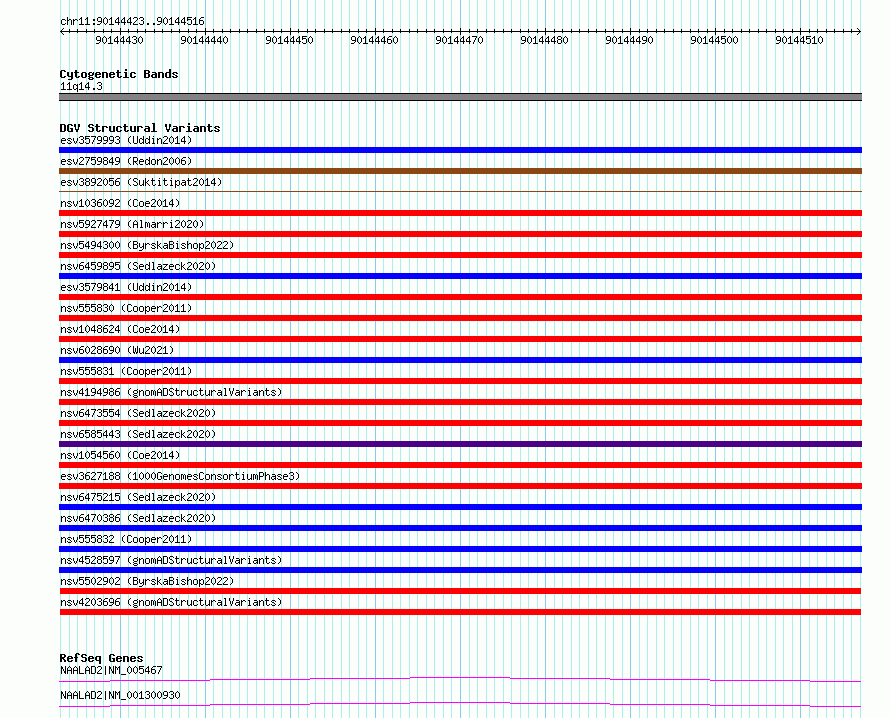Click the red bar under esv3627188
Viewport: 890px width, 718px height.
pos(460,486)
